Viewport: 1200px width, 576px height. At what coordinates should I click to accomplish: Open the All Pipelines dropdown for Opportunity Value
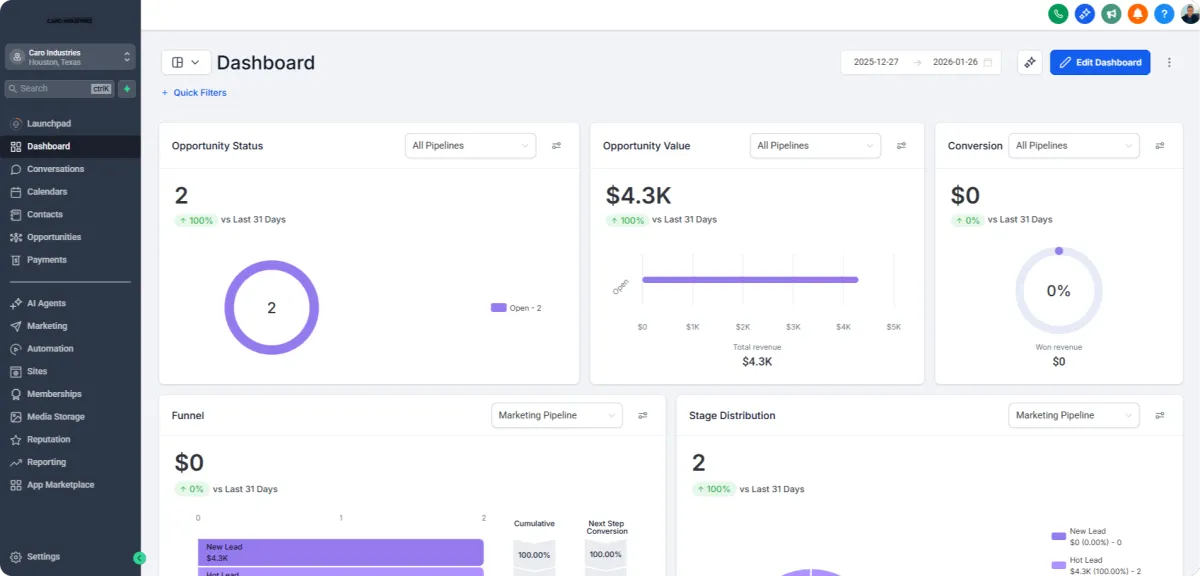pyautogui.click(x=815, y=145)
